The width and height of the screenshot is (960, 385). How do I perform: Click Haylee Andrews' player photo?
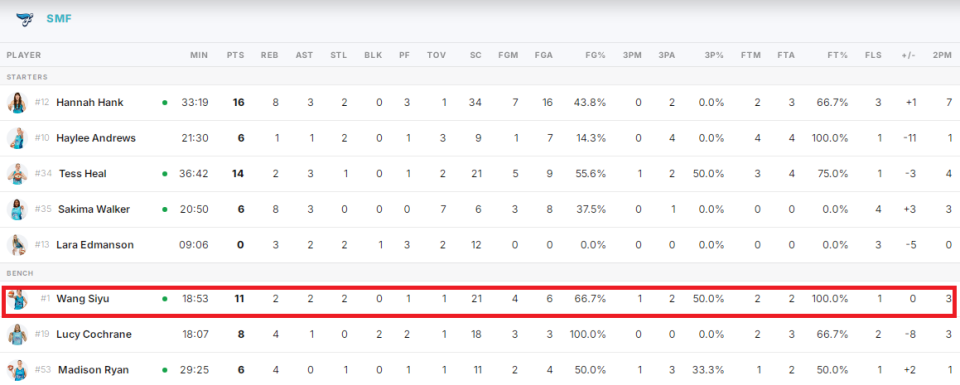tap(17, 138)
